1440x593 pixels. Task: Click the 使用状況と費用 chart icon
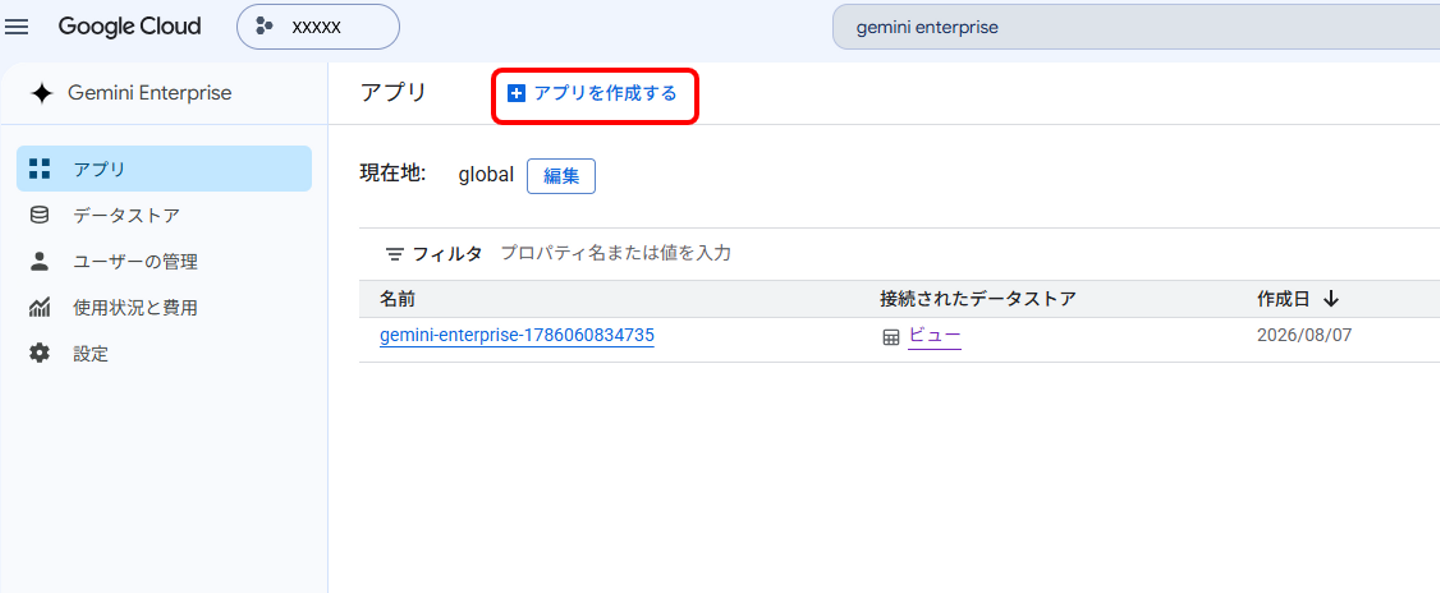pos(39,307)
